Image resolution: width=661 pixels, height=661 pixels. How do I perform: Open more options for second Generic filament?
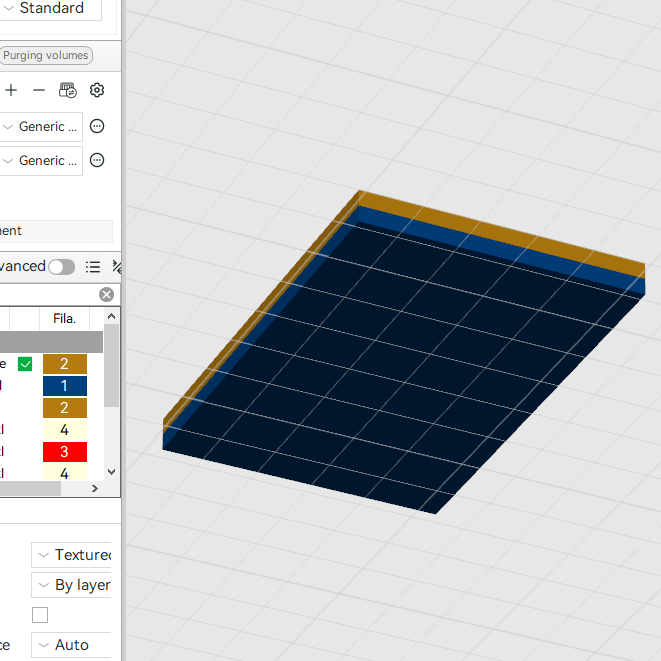point(97,160)
